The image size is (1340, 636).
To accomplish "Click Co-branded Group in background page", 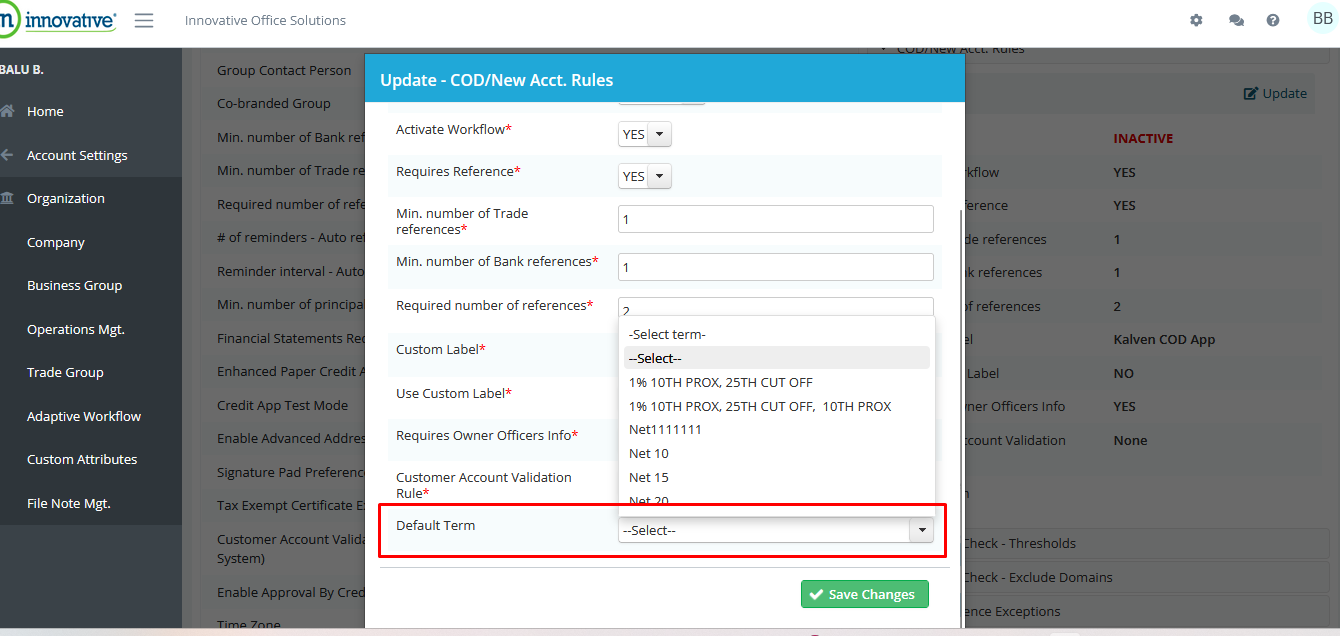I will [274, 103].
